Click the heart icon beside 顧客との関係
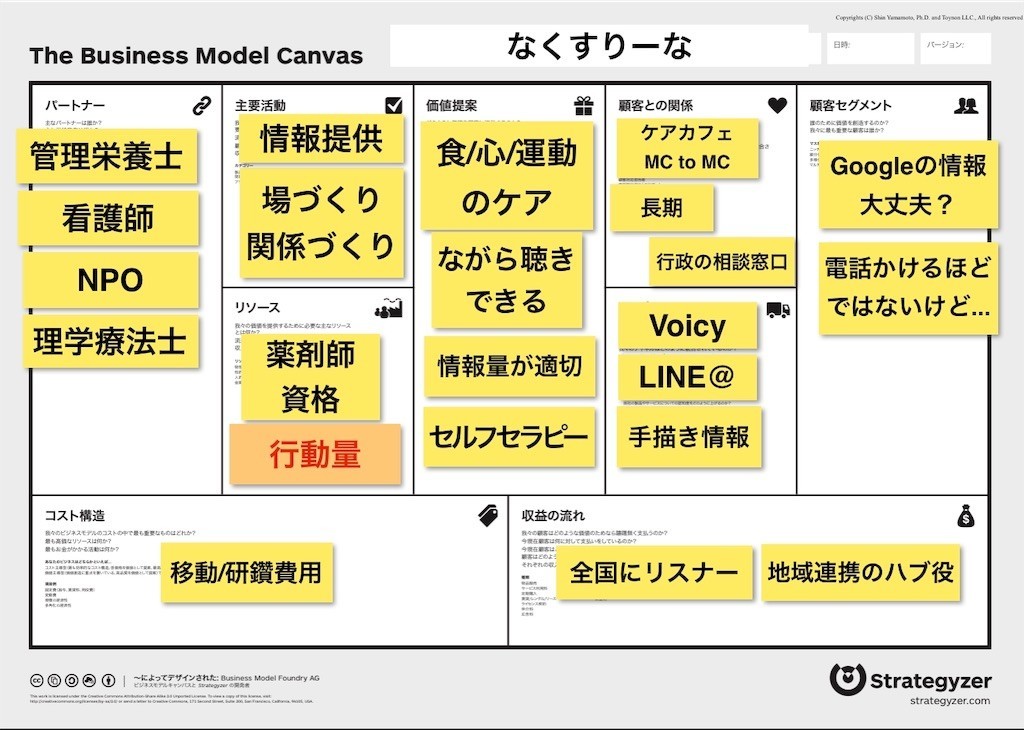1024x730 pixels. point(777,105)
